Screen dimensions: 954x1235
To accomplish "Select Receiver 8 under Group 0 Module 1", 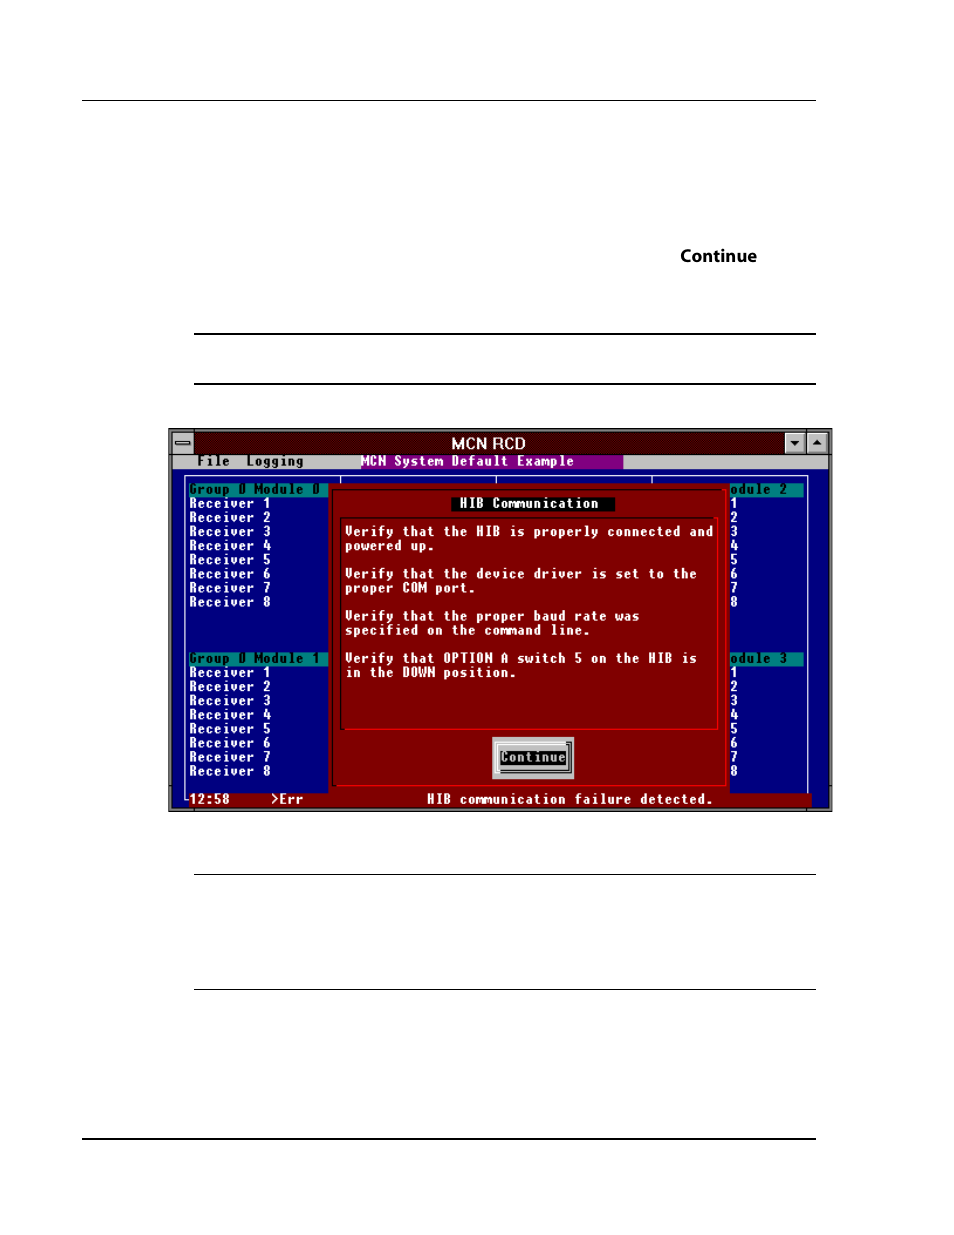I will point(230,771).
